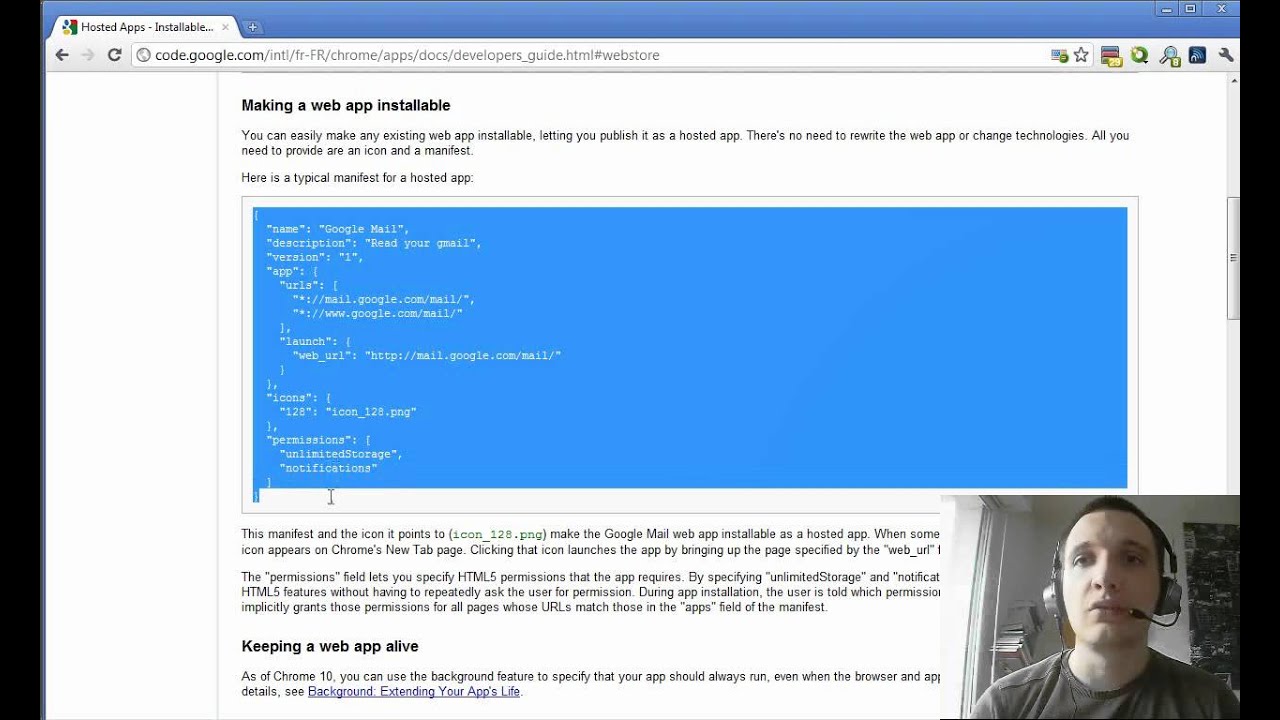The image size is (1280, 720).
Task: Focus the address bar URL
Action: tap(407, 55)
